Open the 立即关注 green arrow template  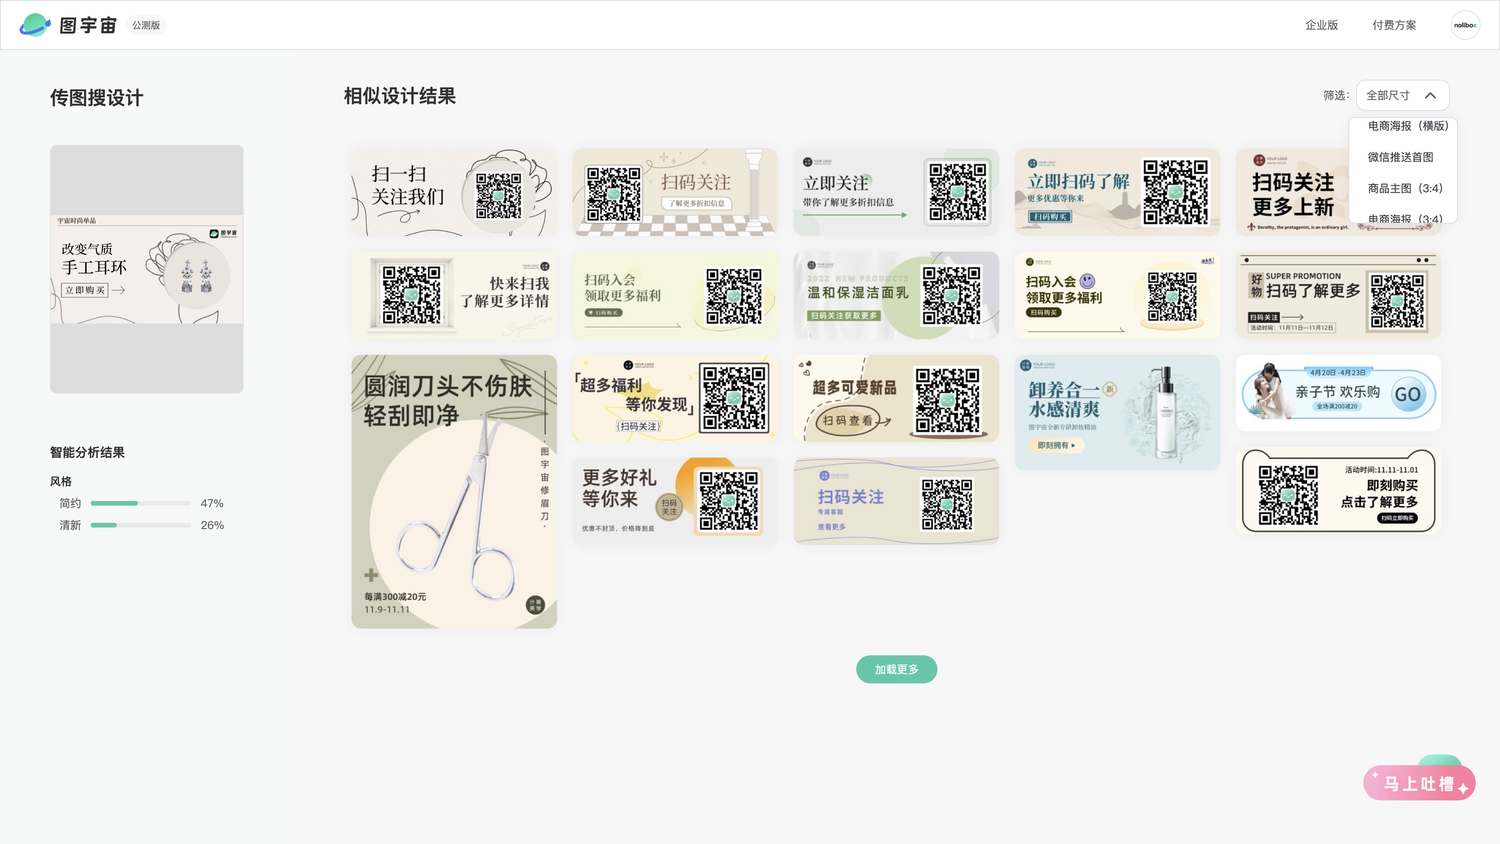coord(896,192)
